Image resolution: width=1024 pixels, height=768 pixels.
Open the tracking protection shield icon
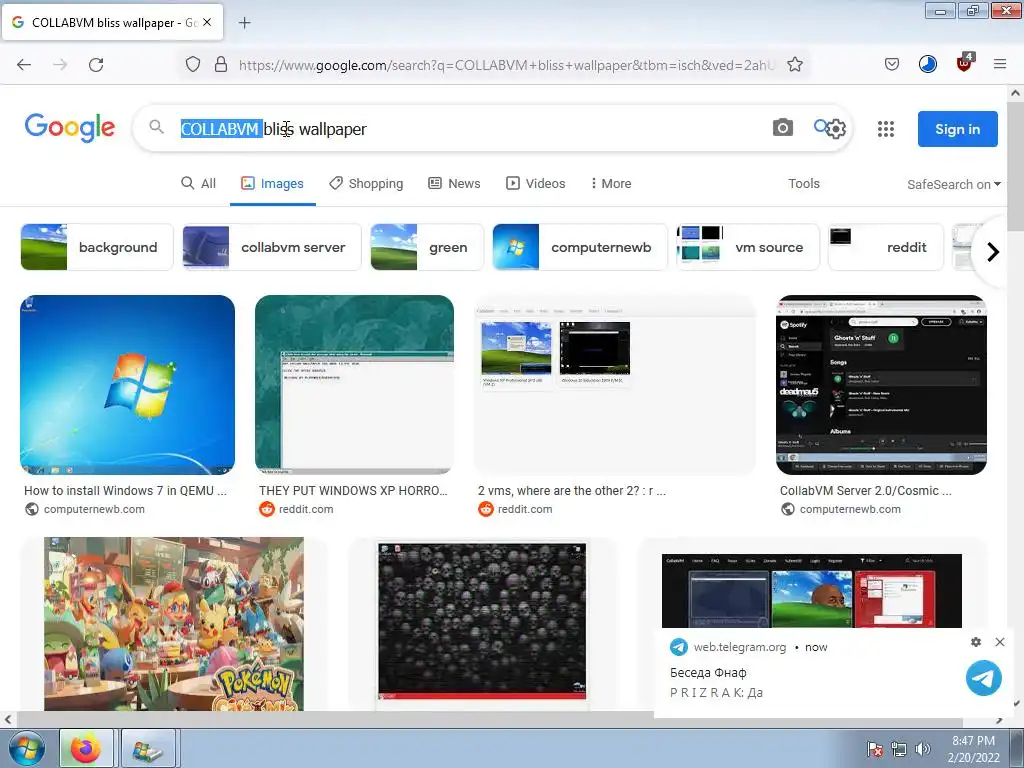193,65
